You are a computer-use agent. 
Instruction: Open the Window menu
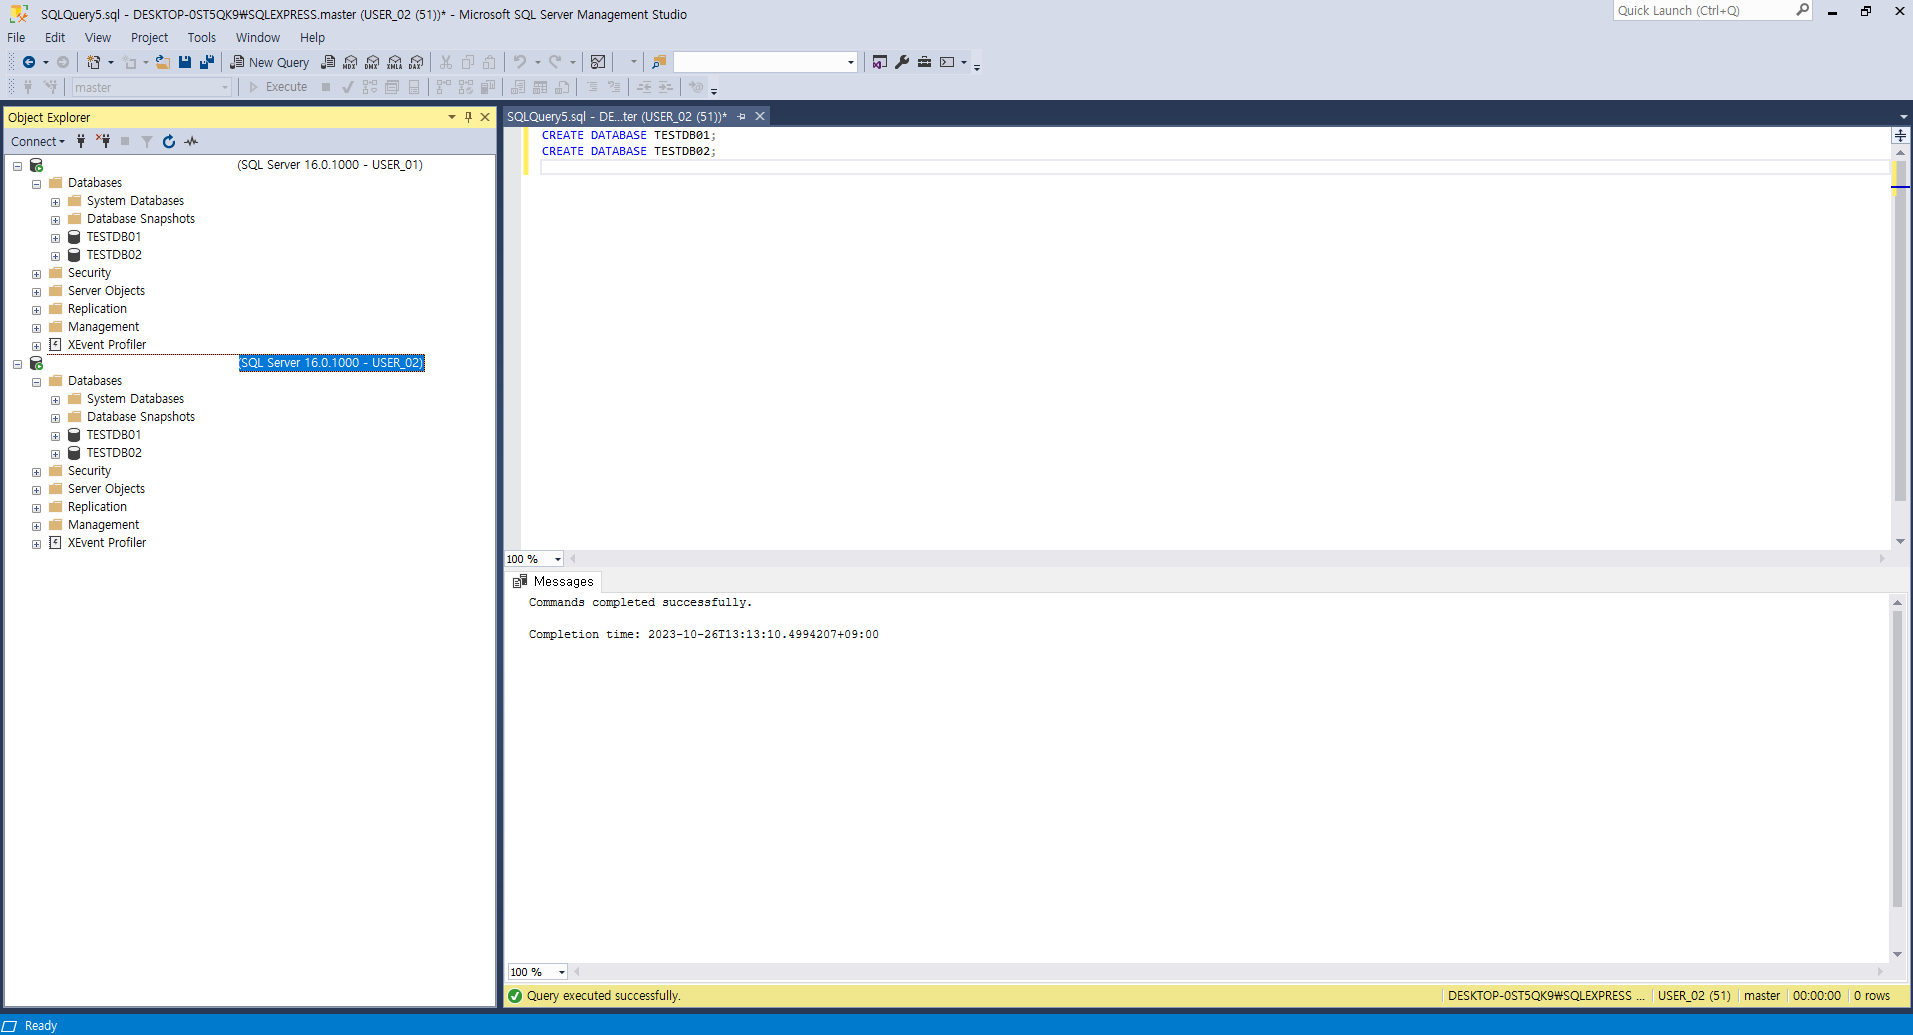click(257, 37)
